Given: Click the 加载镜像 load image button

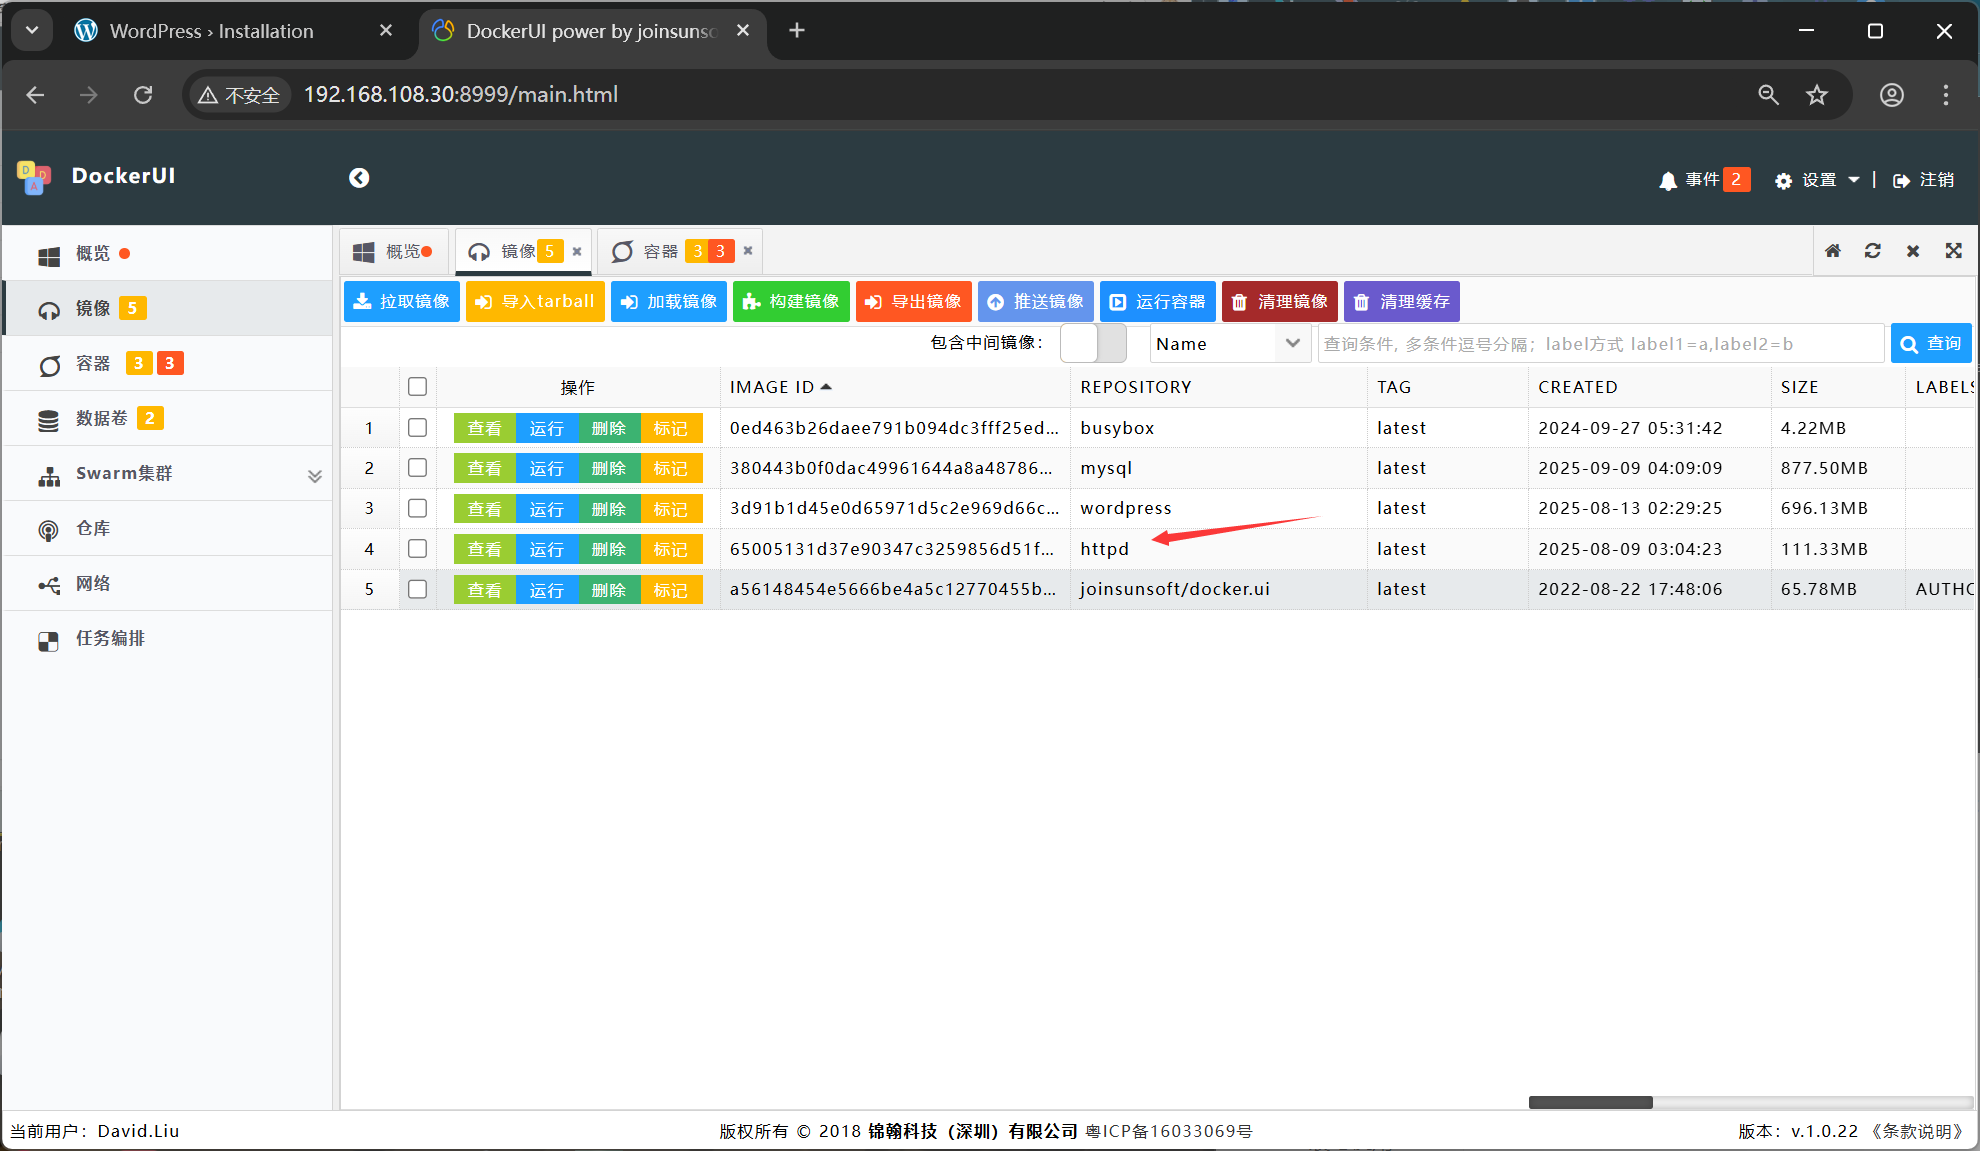Looking at the screenshot, I should (669, 302).
